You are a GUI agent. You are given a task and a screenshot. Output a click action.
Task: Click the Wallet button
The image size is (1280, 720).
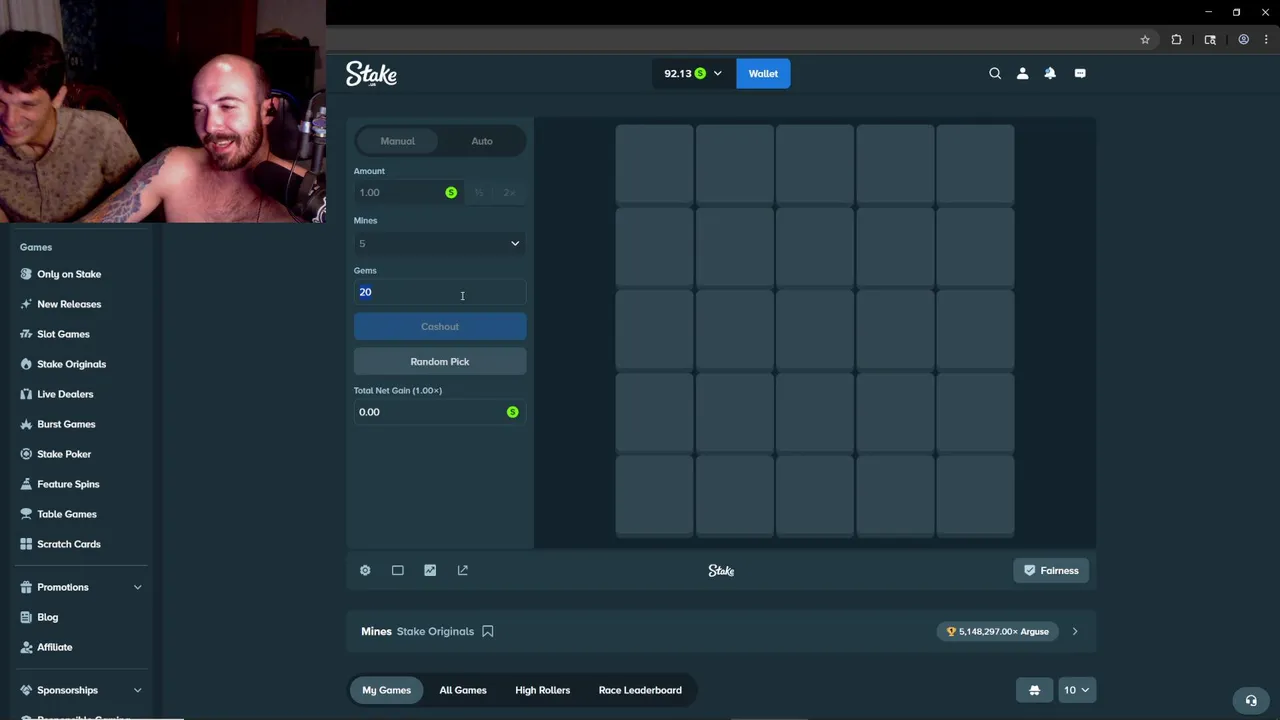pyautogui.click(x=763, y=73)
